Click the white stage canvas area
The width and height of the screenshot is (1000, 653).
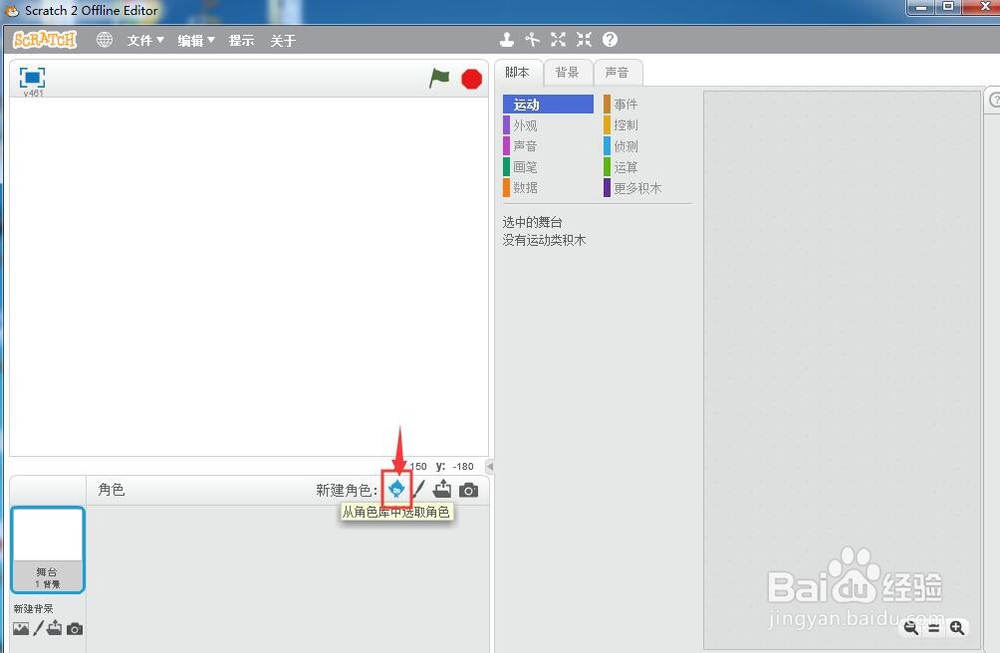[249, 276]
